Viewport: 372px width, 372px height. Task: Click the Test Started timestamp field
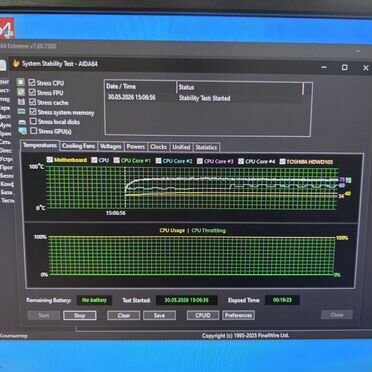coord(187,300)
